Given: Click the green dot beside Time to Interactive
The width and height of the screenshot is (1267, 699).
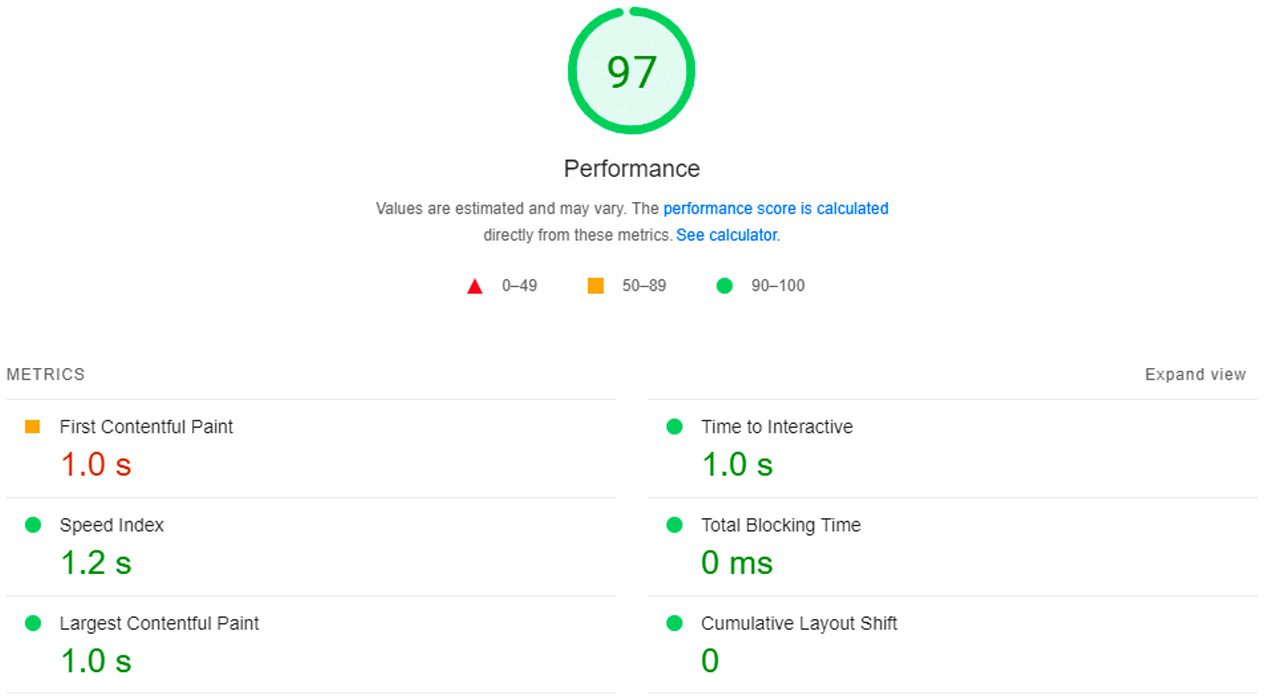Looking at the screenshot, I should 674,427.
